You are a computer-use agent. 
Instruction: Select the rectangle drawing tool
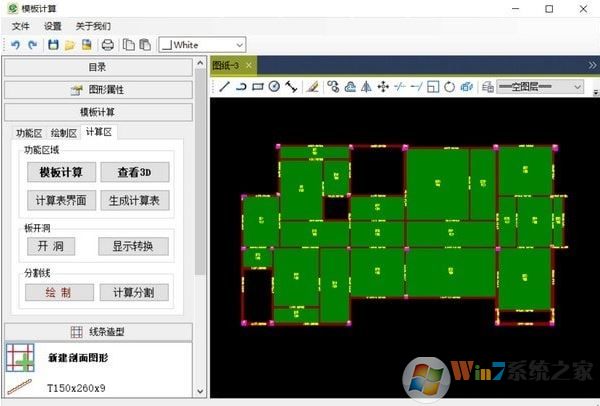(x=258, y=87)
